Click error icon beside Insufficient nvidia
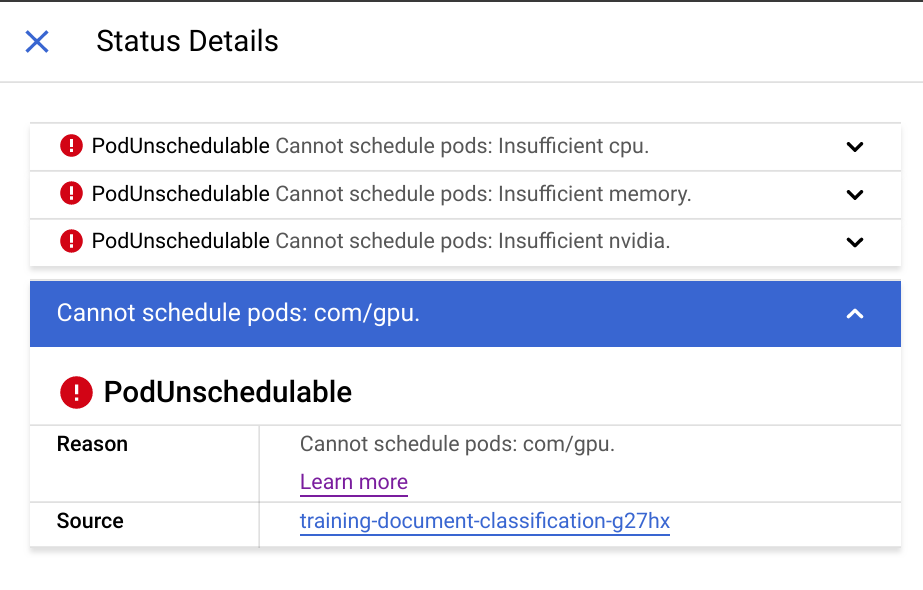 pos(71,241)
